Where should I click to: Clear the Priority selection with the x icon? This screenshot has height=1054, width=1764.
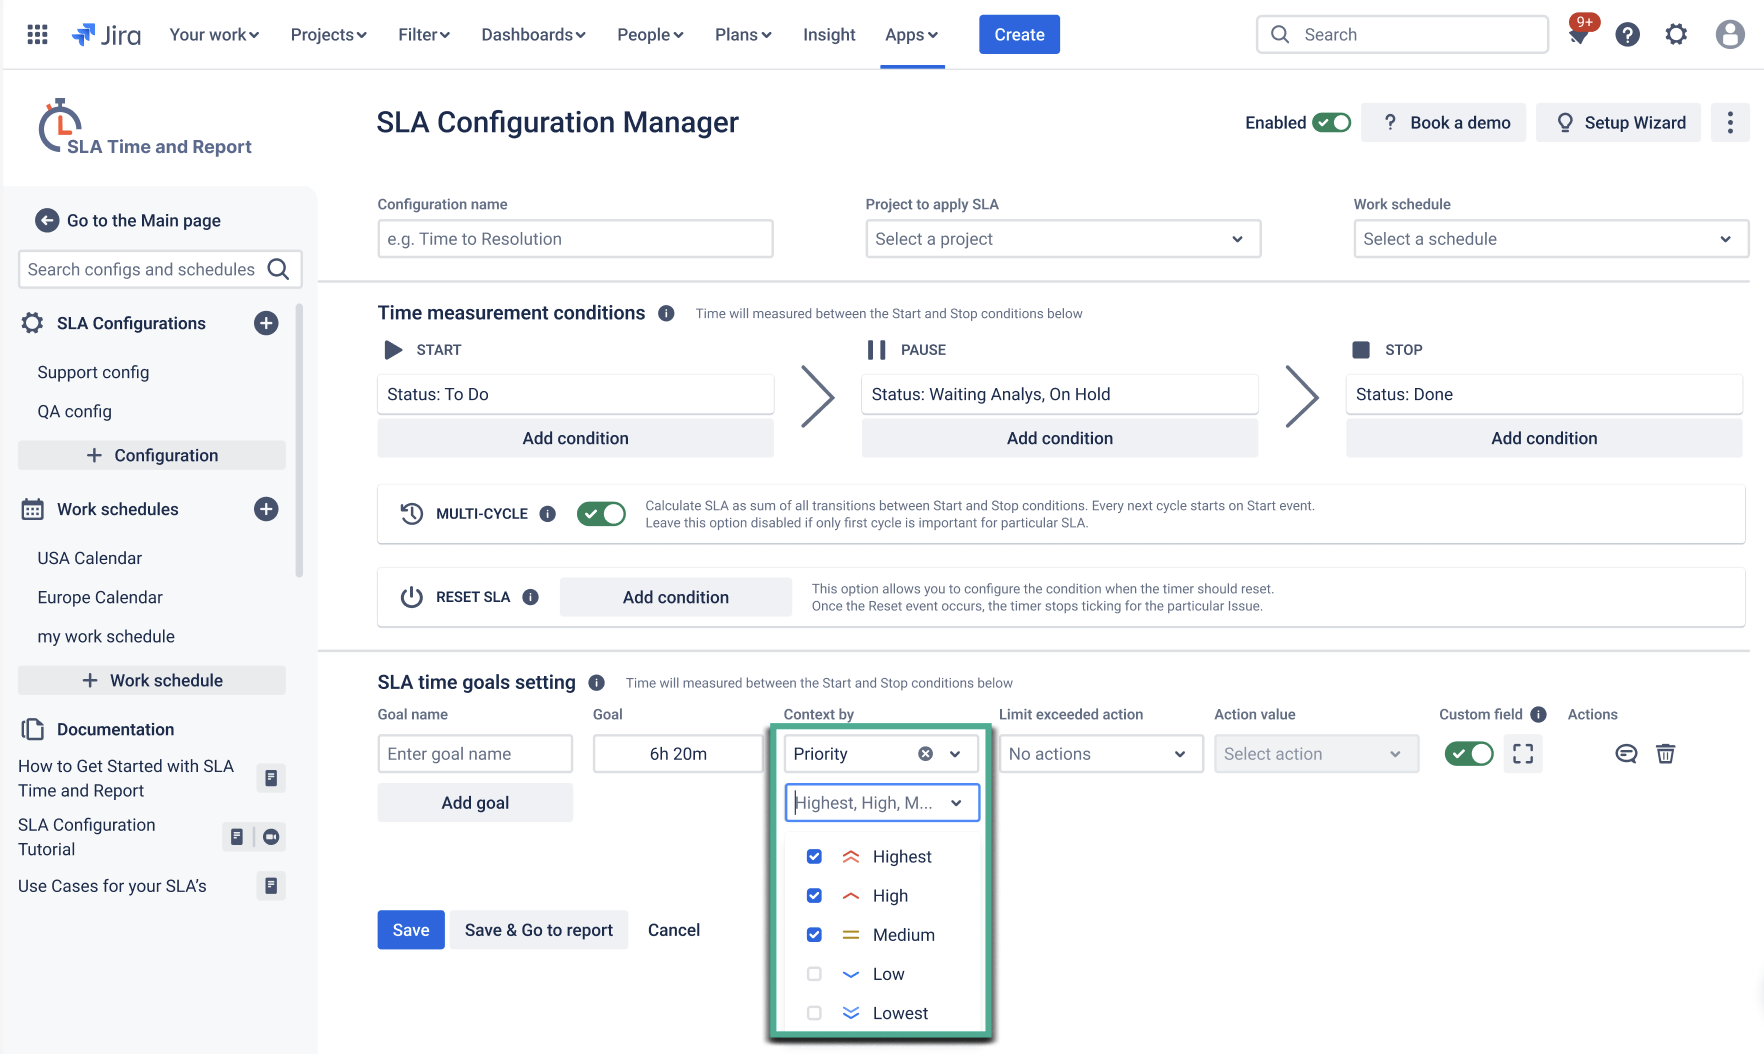pos(925,754)
